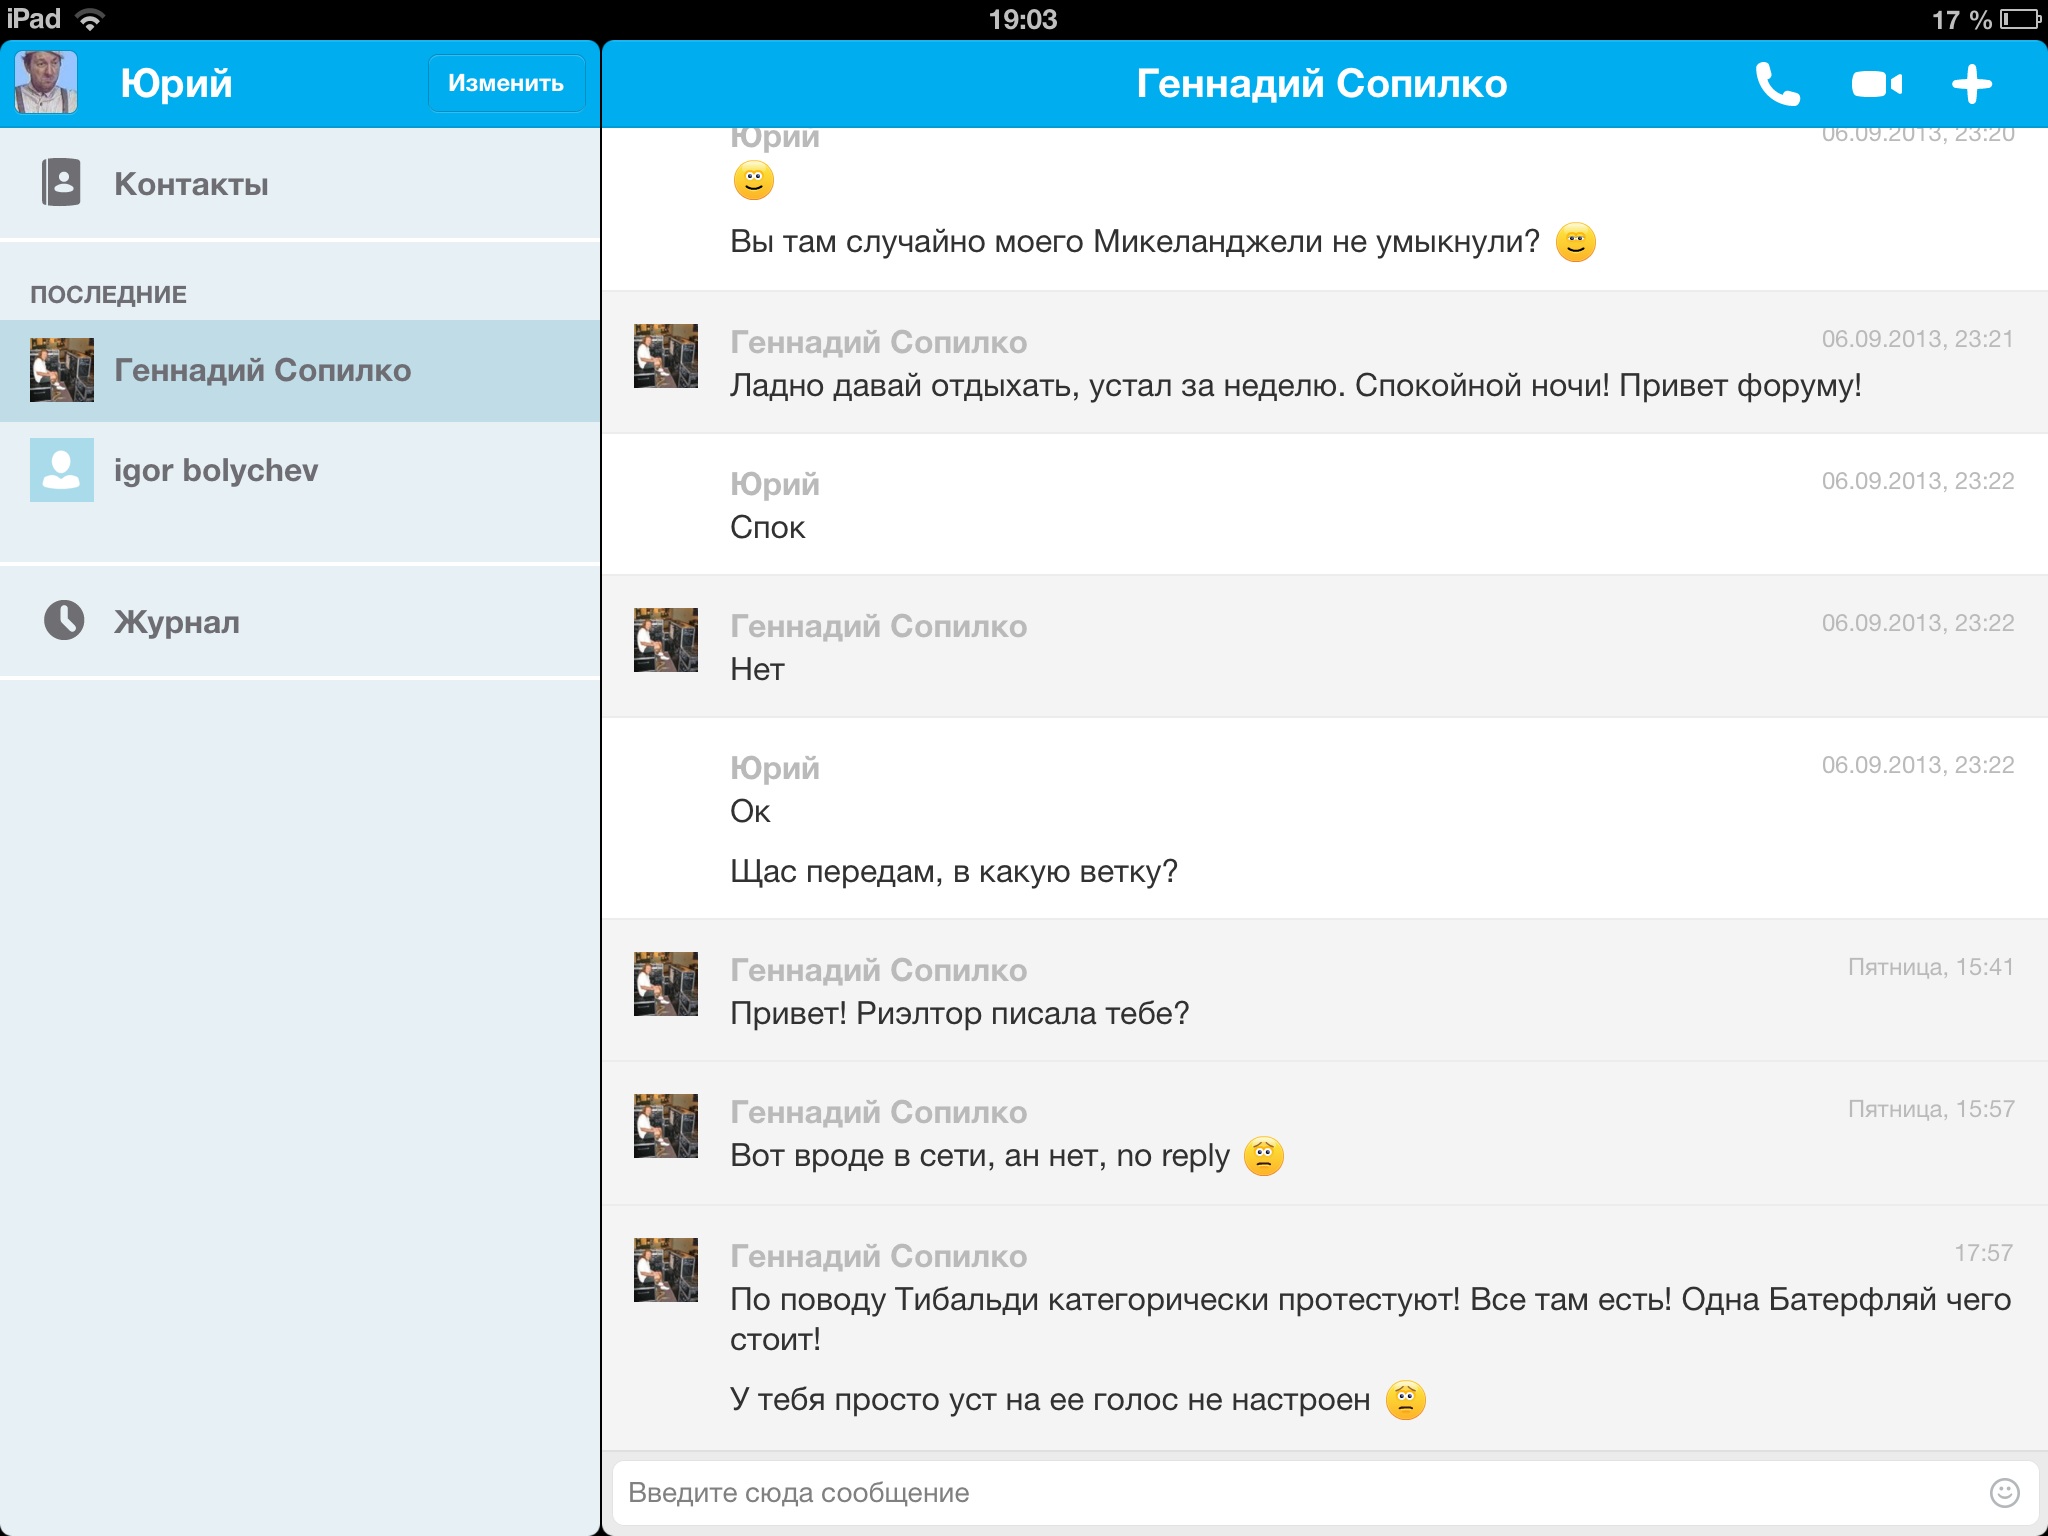Open the emoticon picker in message box
This screenshot has width=2048, height=1536.
point(2004,1492)
